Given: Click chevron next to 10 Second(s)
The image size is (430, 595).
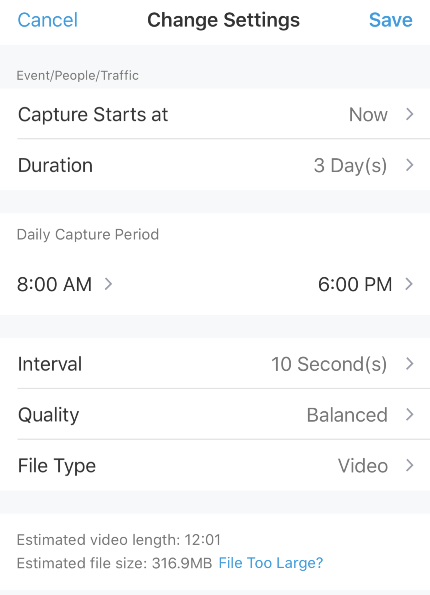Looking at the screenshot, I should 409,364.
